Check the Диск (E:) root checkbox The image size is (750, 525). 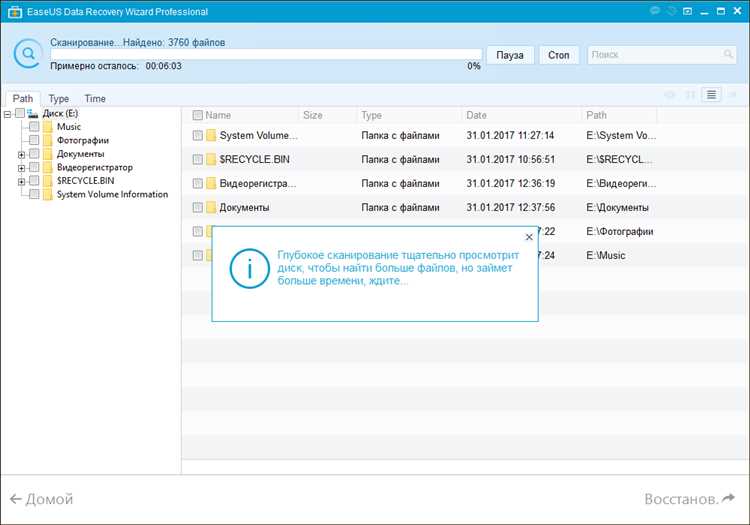(20, 113)
